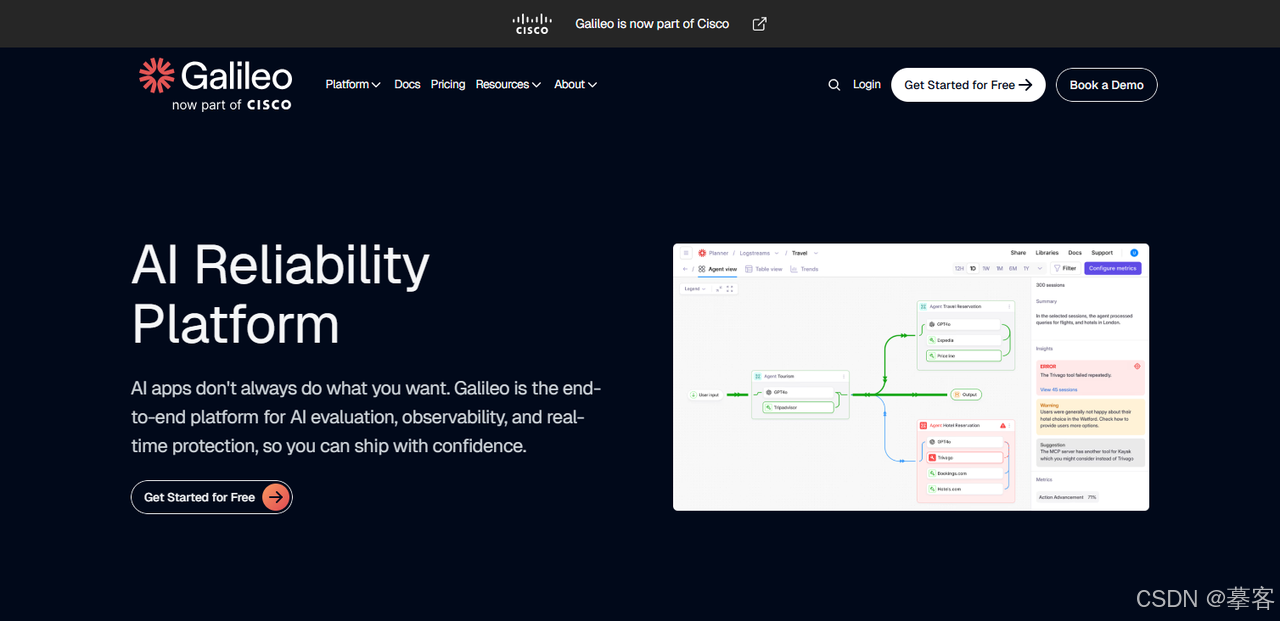Click the target icon on the ERROR card
Viewport: 1280px width, 621px height.
1137,366
